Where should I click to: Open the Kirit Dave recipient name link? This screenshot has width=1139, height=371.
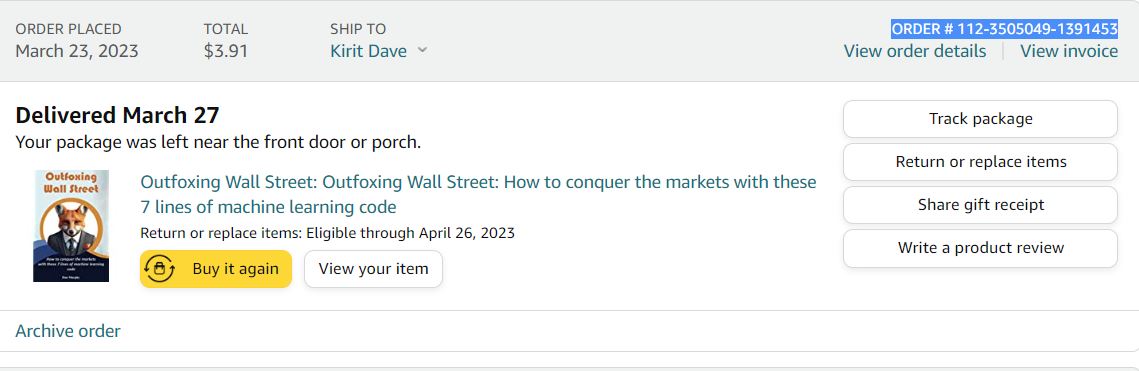[x=368, y=51]
